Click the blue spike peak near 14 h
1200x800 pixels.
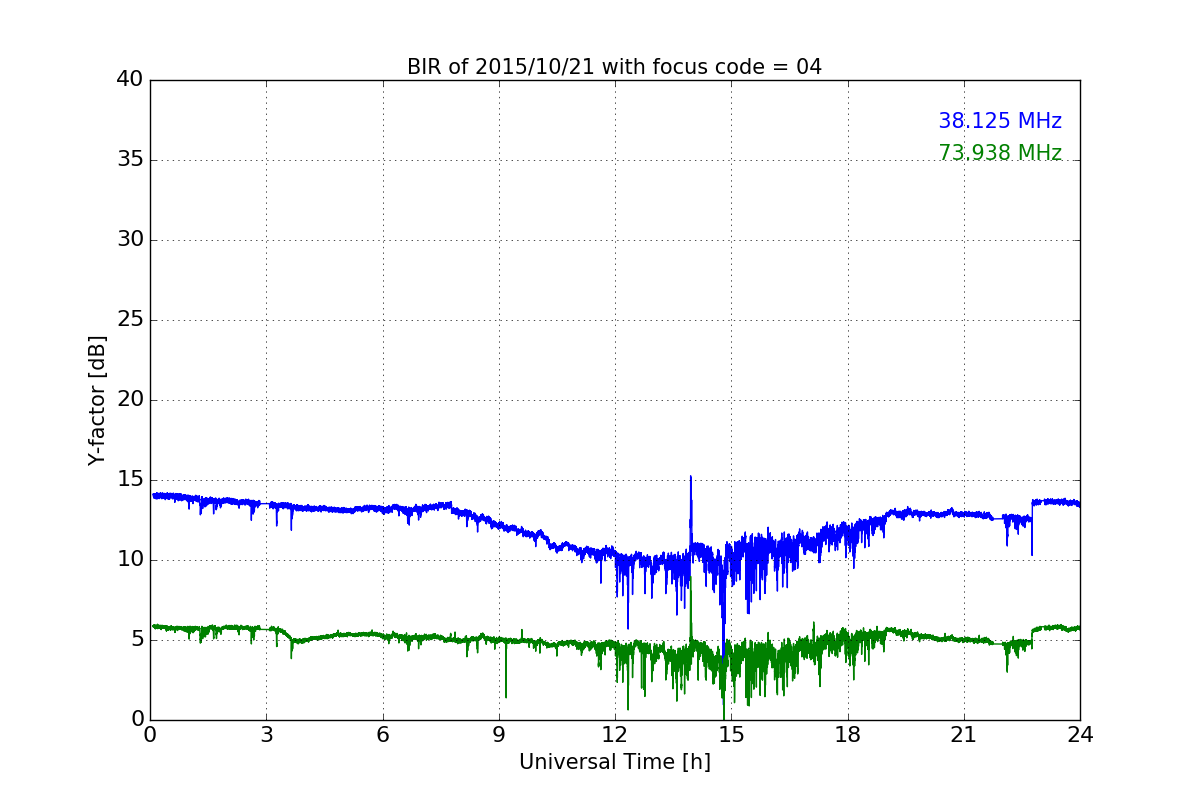click(691, 477)
